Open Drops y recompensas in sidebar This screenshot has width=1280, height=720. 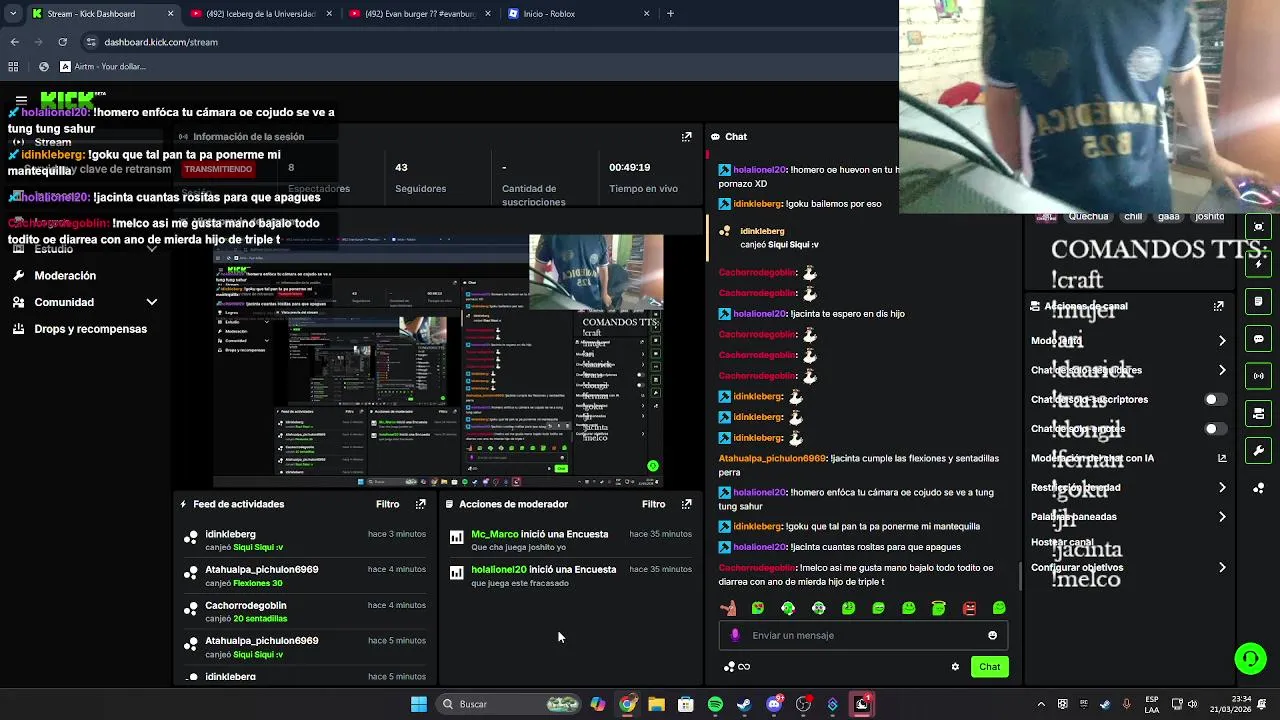(90, 329)
